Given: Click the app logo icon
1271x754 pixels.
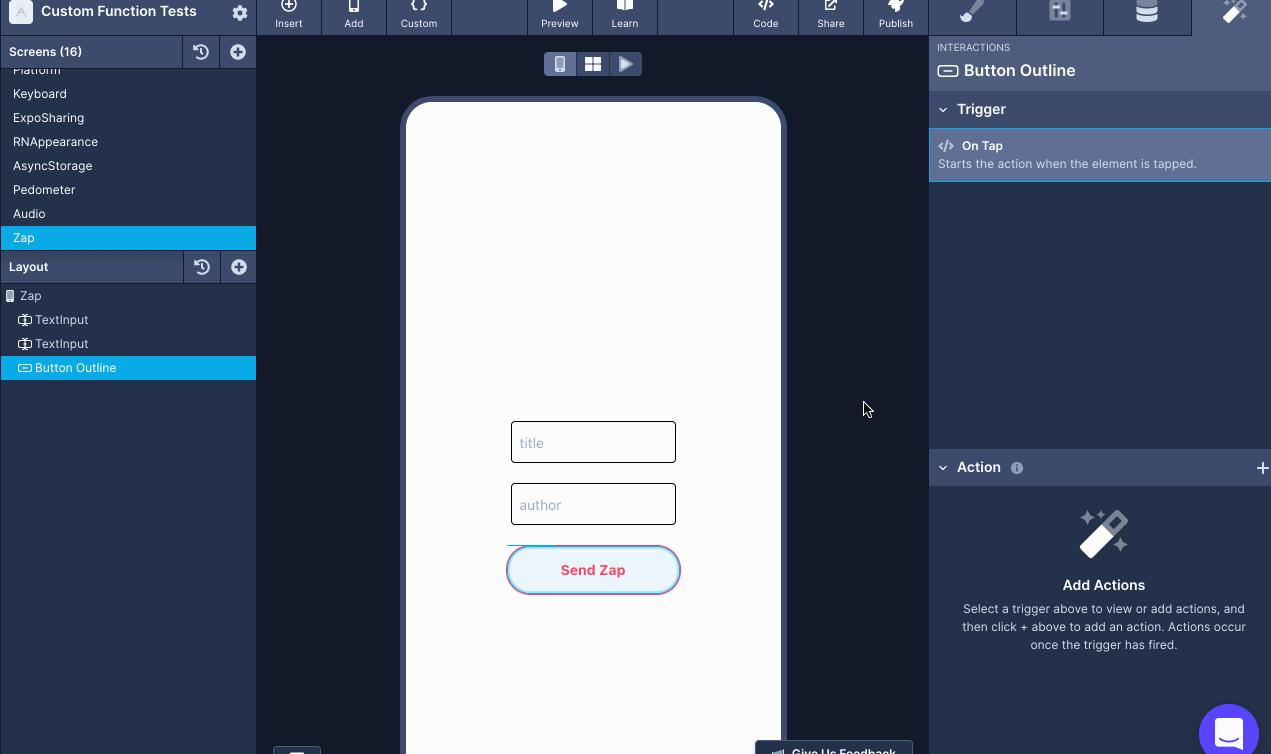Looking at the screenshot, I should (x=21, y=13).
